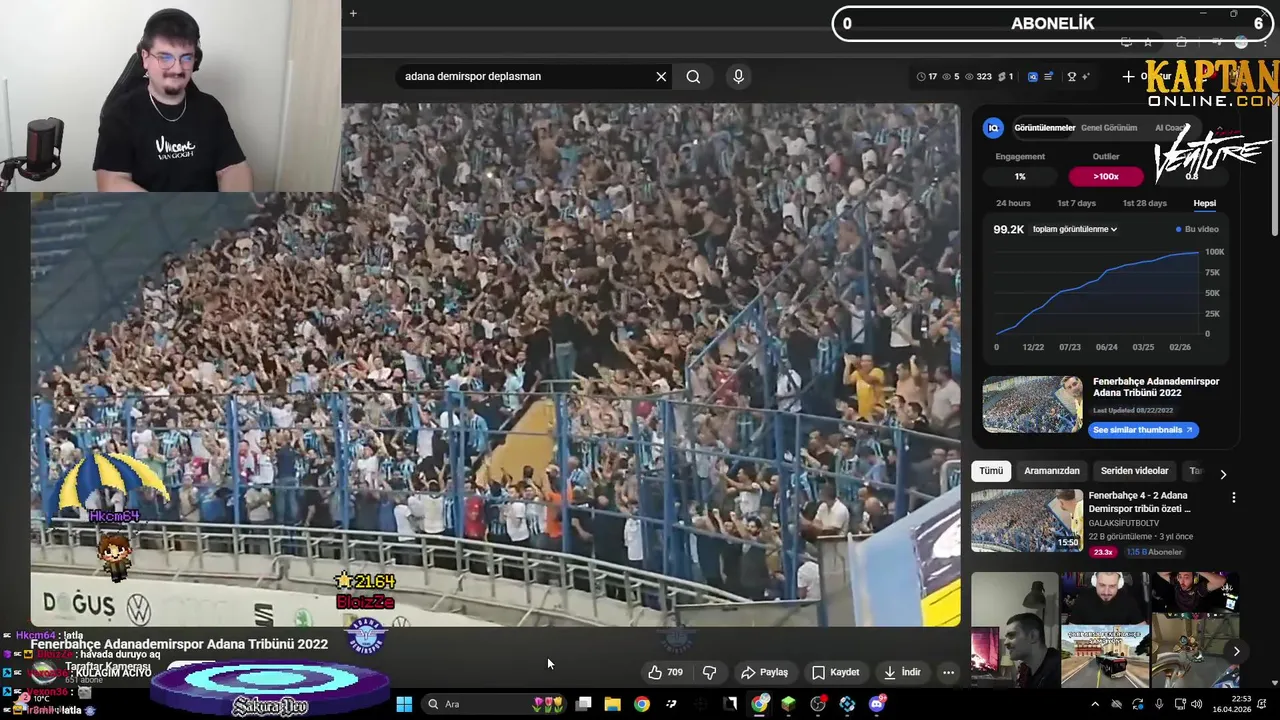Select the Tümü filter chip

[x=991, y=471]
